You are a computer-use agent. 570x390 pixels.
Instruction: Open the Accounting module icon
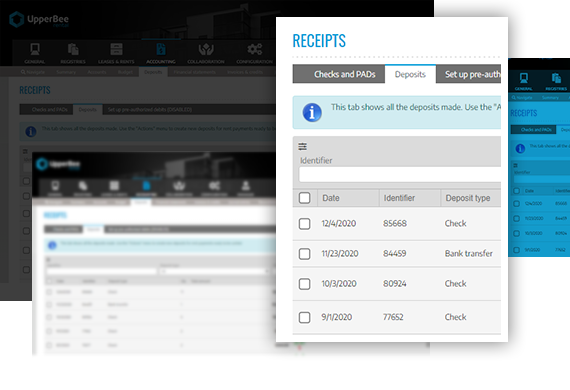point(161,53)
